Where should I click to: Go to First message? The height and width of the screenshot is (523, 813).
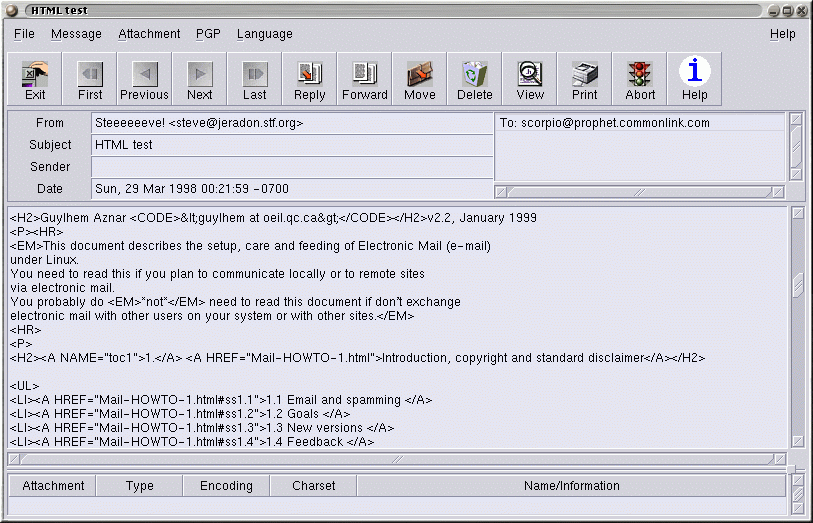(90, 79)
